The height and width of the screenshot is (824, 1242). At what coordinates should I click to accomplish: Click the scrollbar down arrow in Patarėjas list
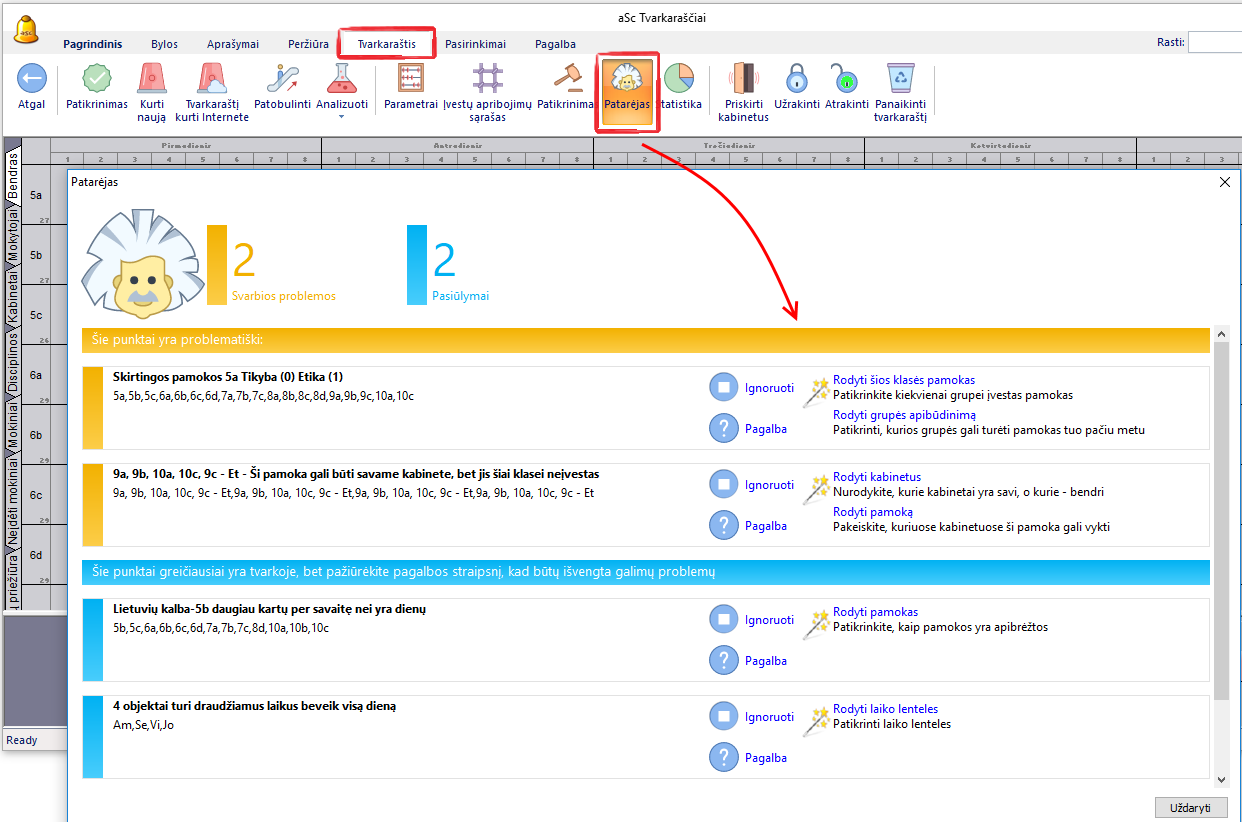[x=1221, y=779]
